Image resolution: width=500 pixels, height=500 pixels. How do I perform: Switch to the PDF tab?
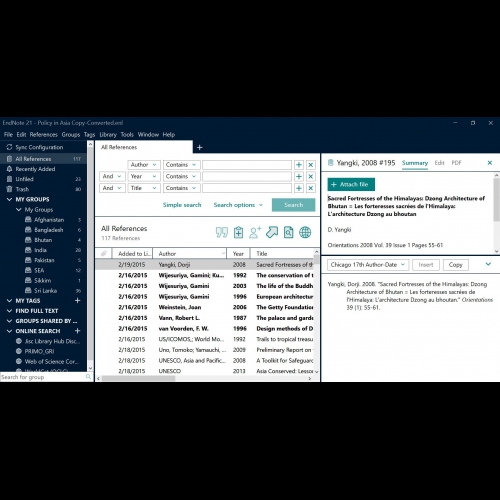[x=456, y=163]
